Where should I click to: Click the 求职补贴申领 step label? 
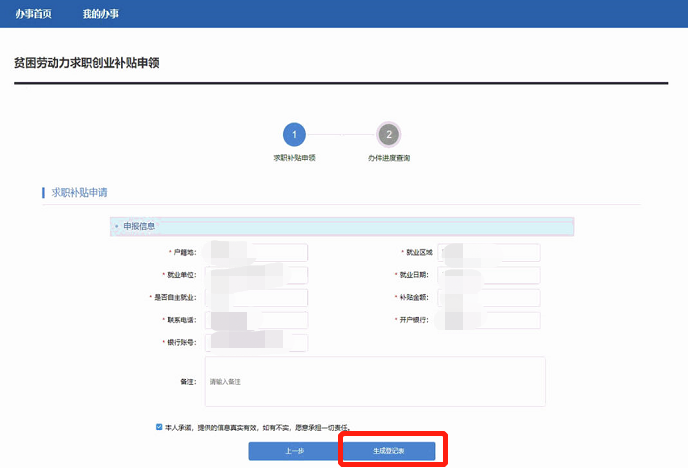coord(294,158)
